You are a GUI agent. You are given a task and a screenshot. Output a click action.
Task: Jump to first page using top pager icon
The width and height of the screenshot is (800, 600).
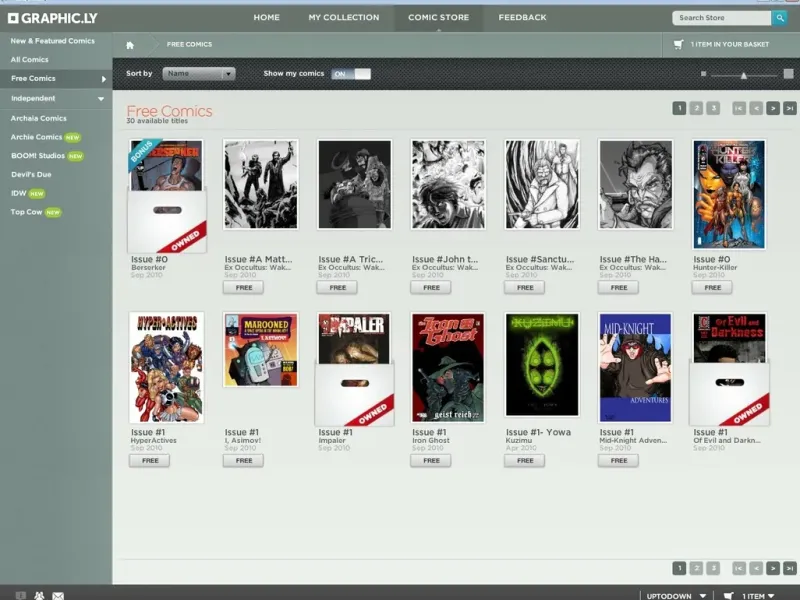pyautogui.click(x=739, y=108)
